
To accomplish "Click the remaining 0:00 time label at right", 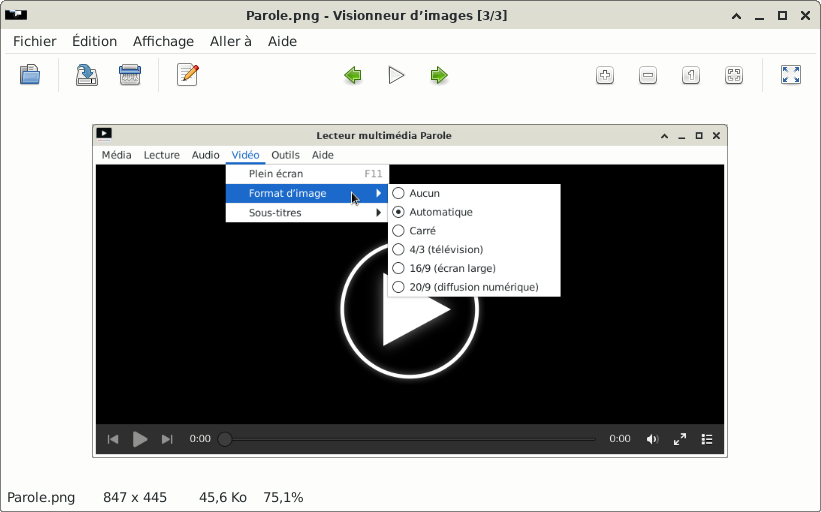I will tap(620, 439).
